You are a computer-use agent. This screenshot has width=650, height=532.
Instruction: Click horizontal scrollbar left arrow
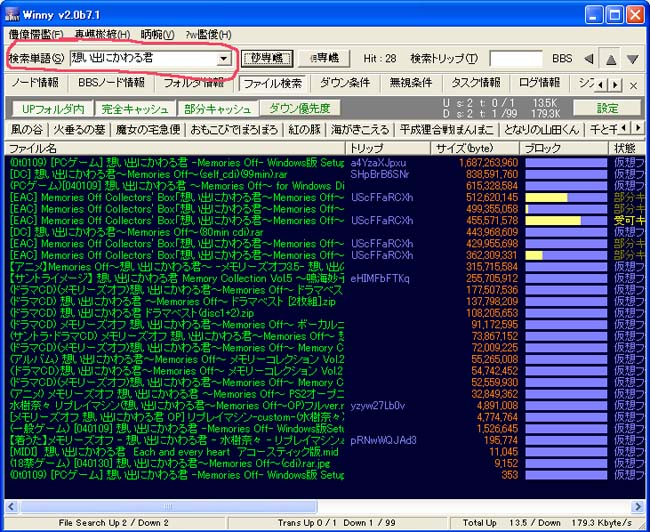click(11, 506)
